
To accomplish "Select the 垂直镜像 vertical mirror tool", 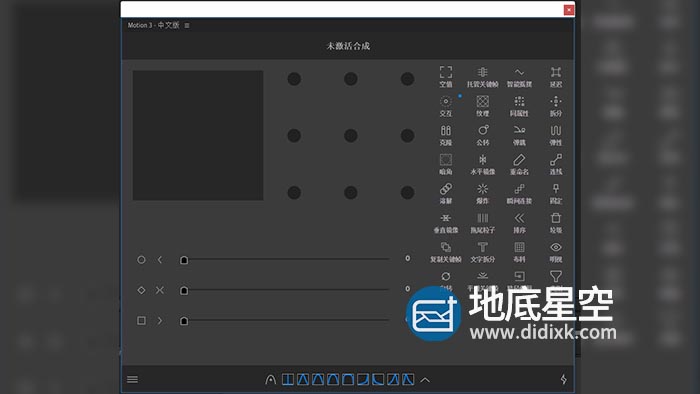I will [x=446, y=223].
